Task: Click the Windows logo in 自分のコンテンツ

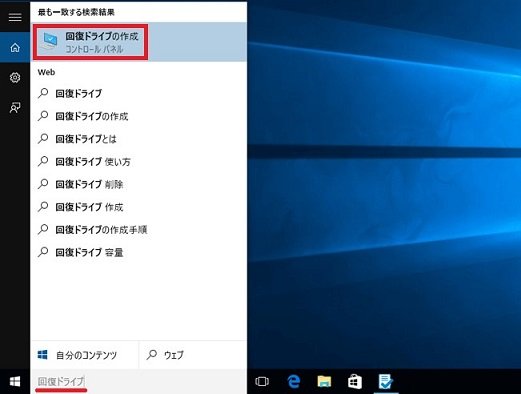Action: tap(43, 355)
